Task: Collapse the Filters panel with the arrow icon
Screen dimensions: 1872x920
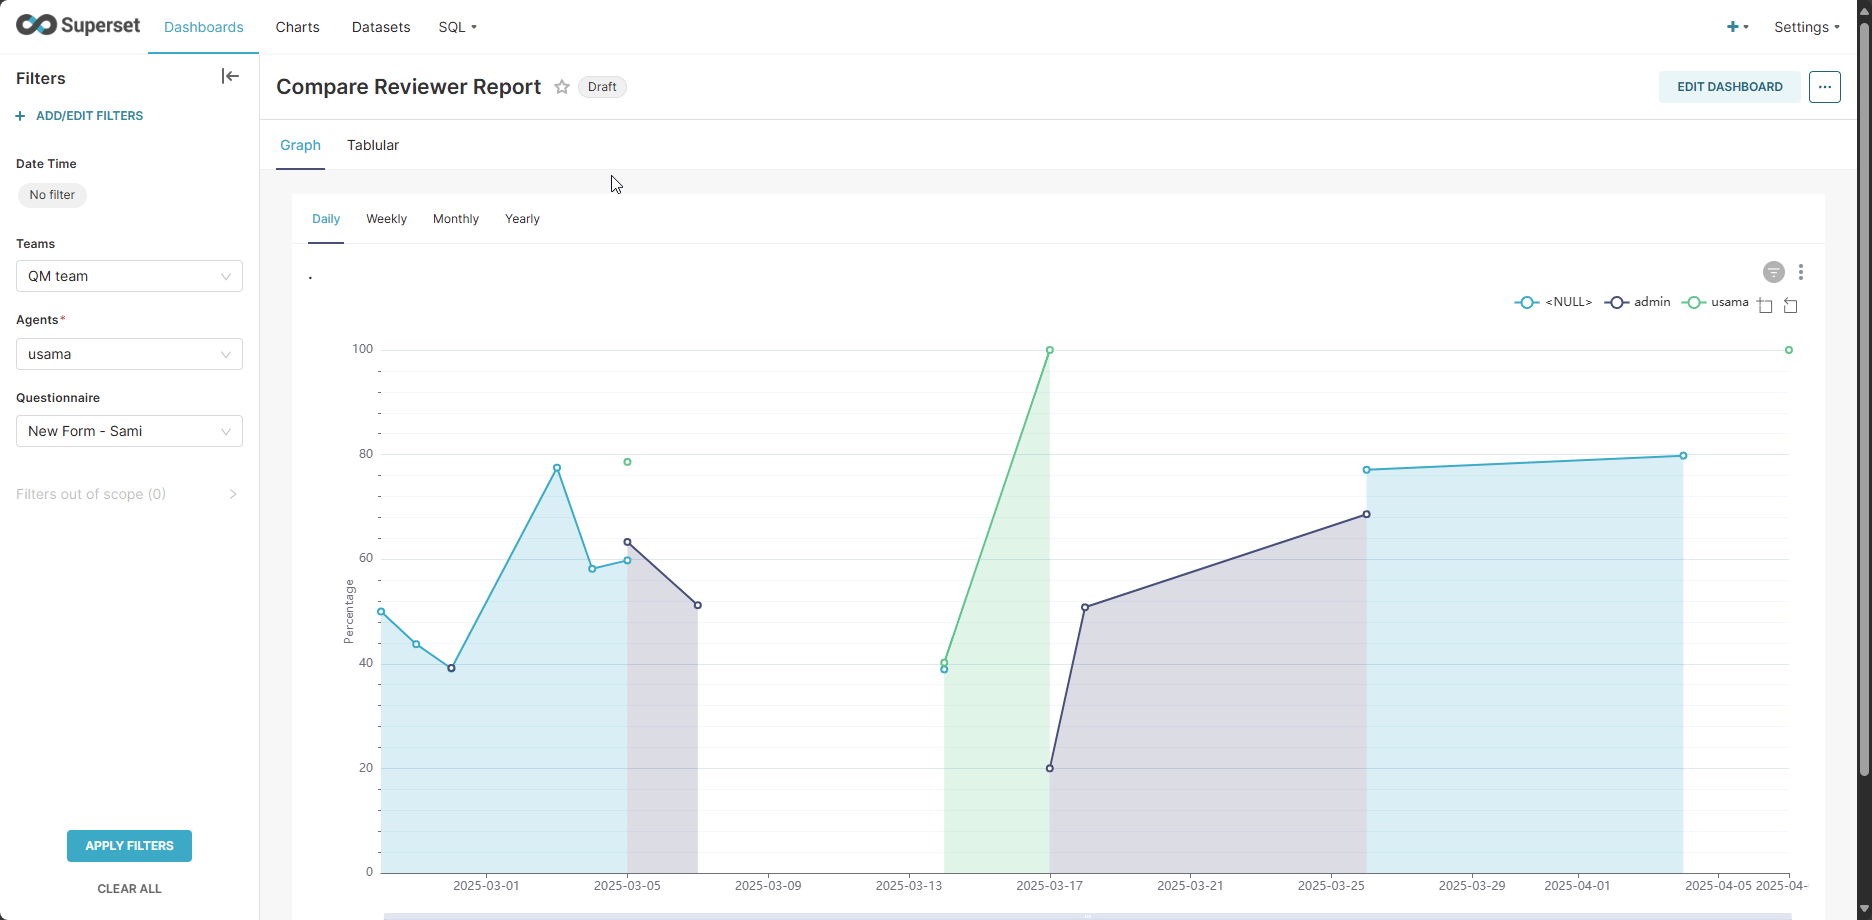Action: (x=230, y=76)
